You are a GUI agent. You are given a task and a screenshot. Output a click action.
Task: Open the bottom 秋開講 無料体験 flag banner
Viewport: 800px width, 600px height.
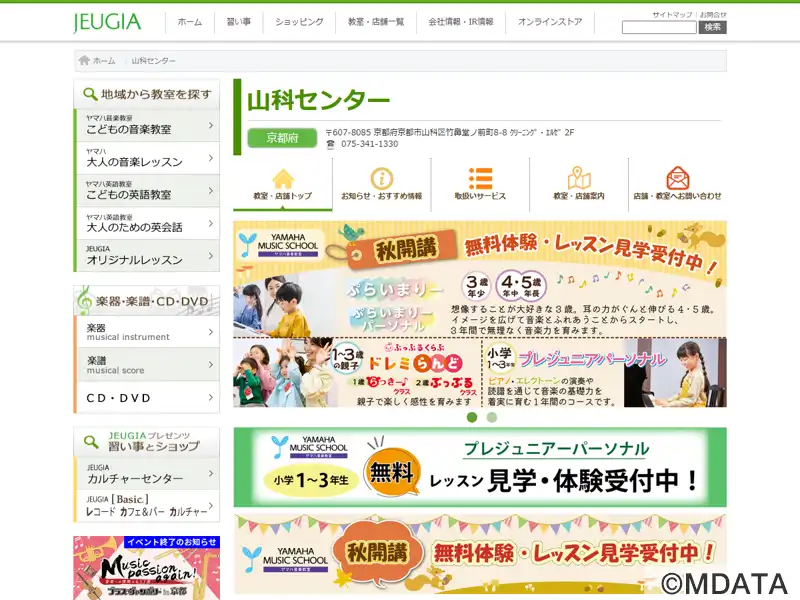pyautogui.click(x=480, y=554)
